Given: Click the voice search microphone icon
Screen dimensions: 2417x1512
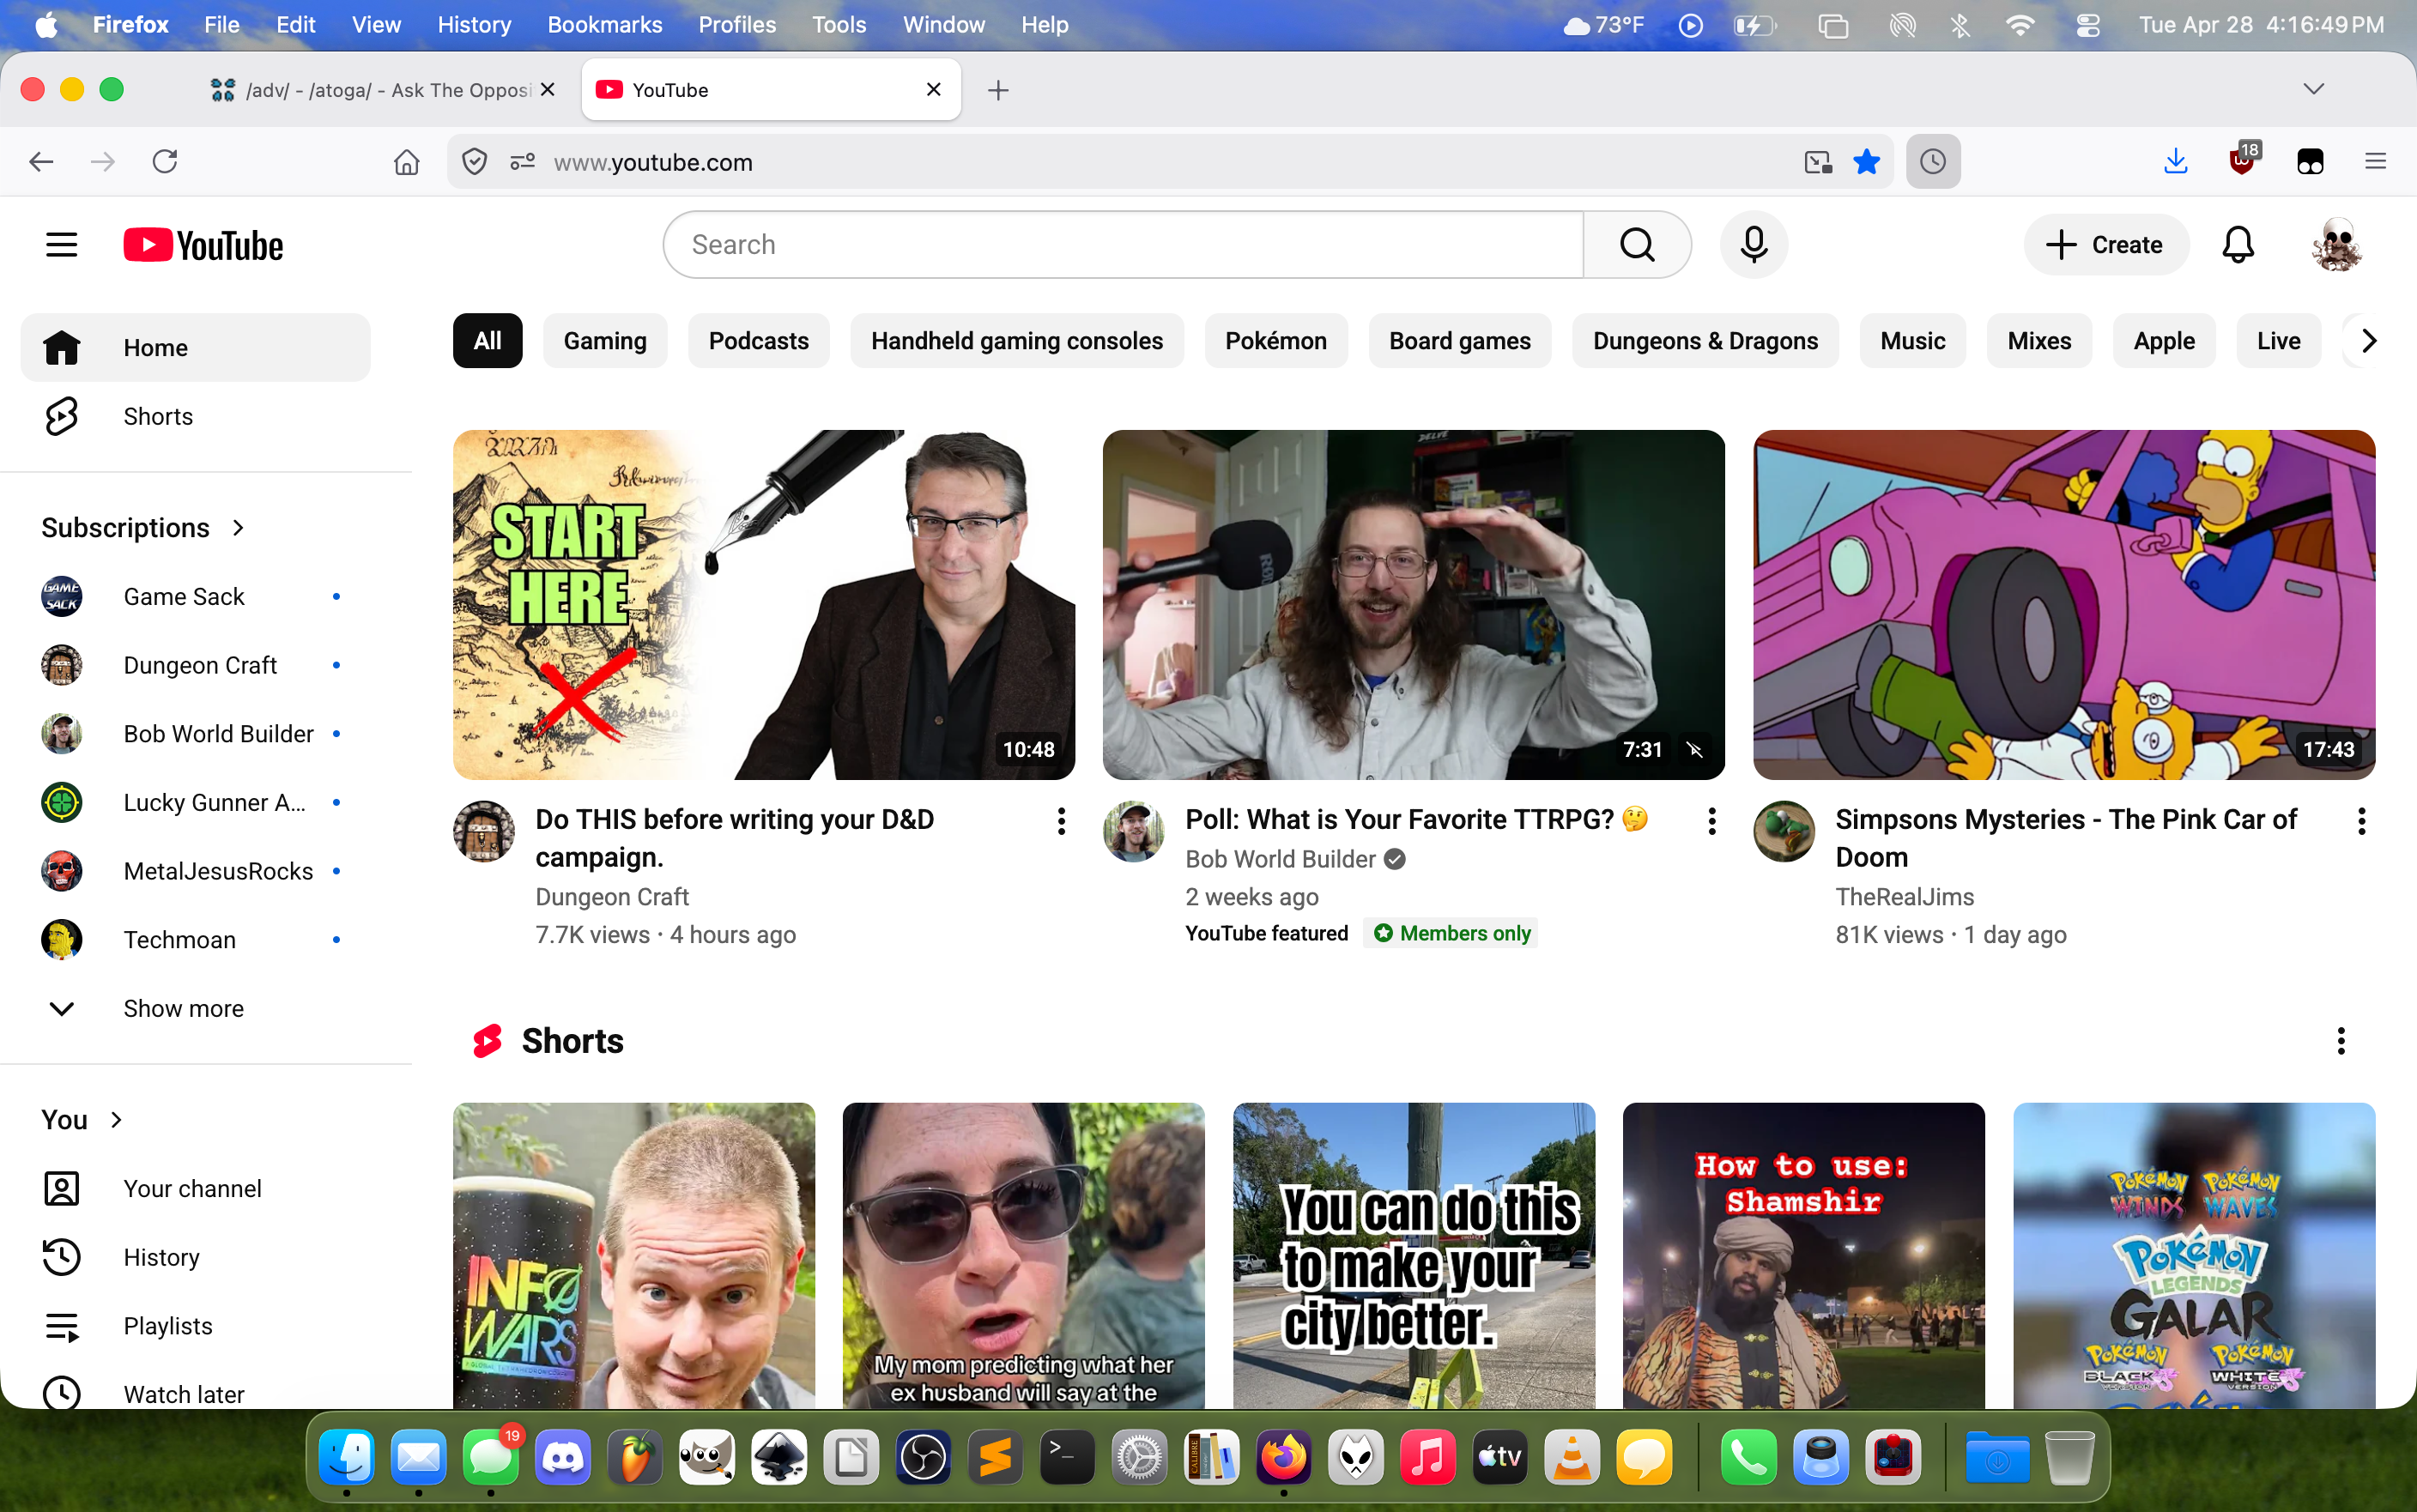Looking at the screenshot, I should [x=1753, y=245].
